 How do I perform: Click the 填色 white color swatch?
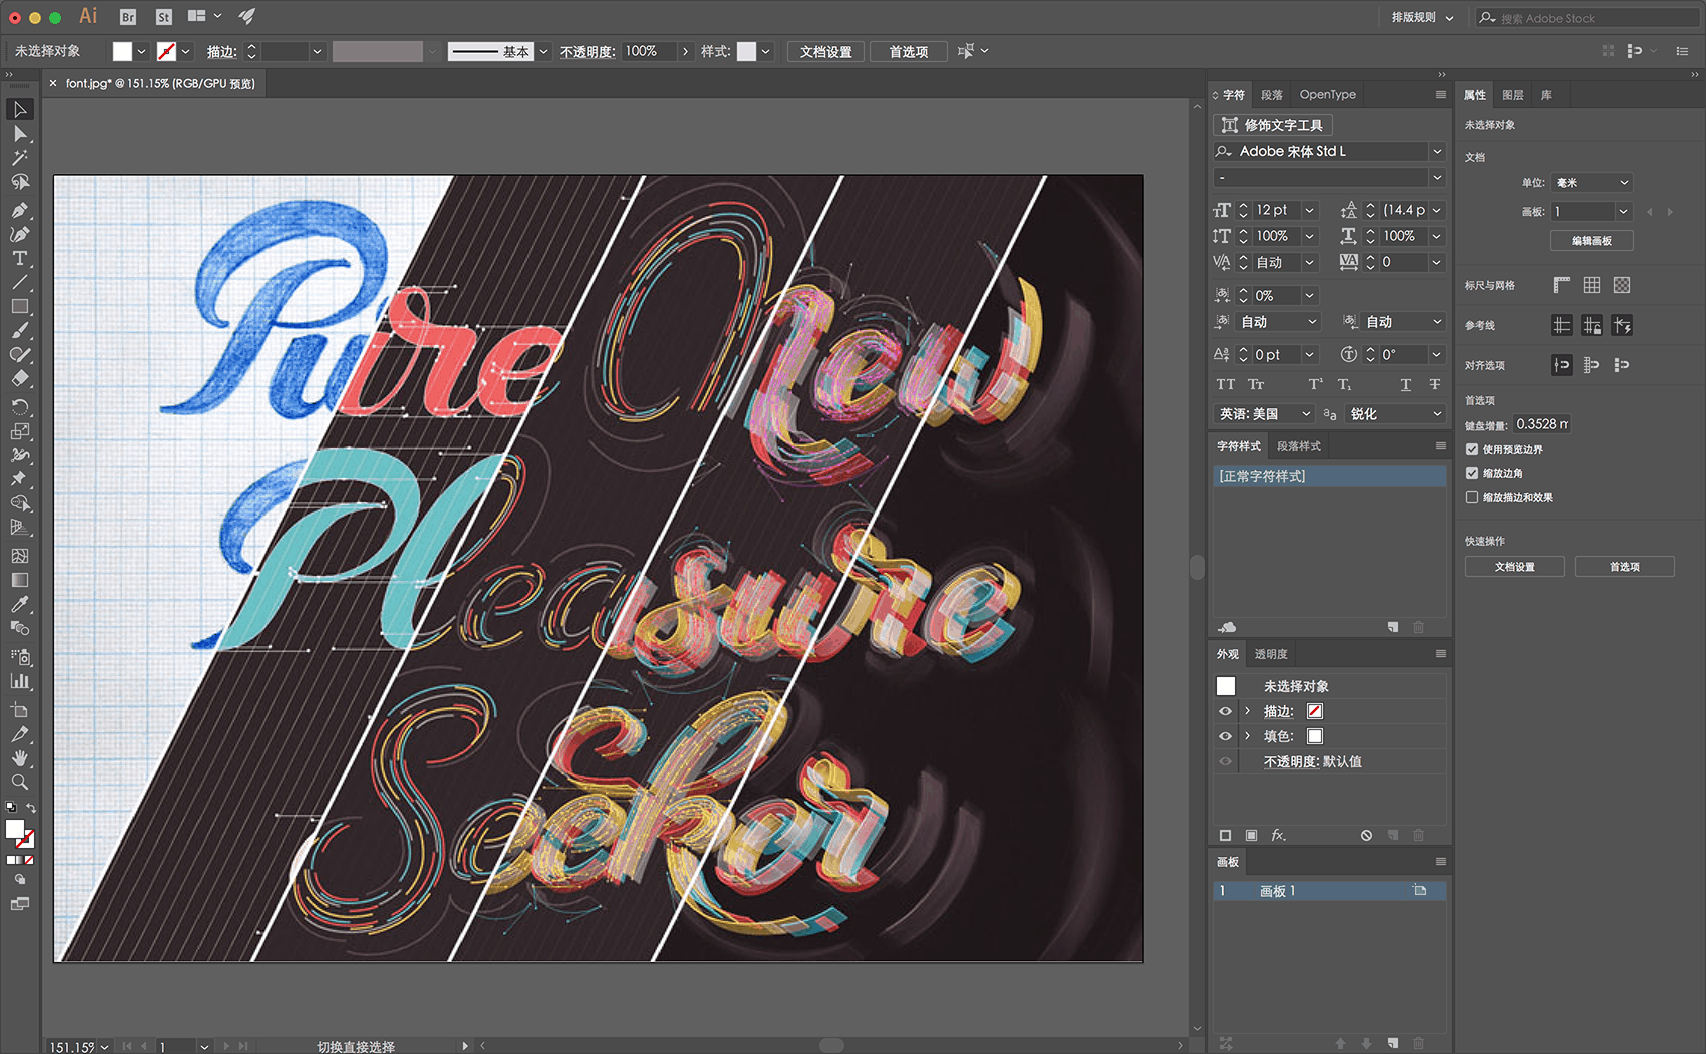point(1315,736)
